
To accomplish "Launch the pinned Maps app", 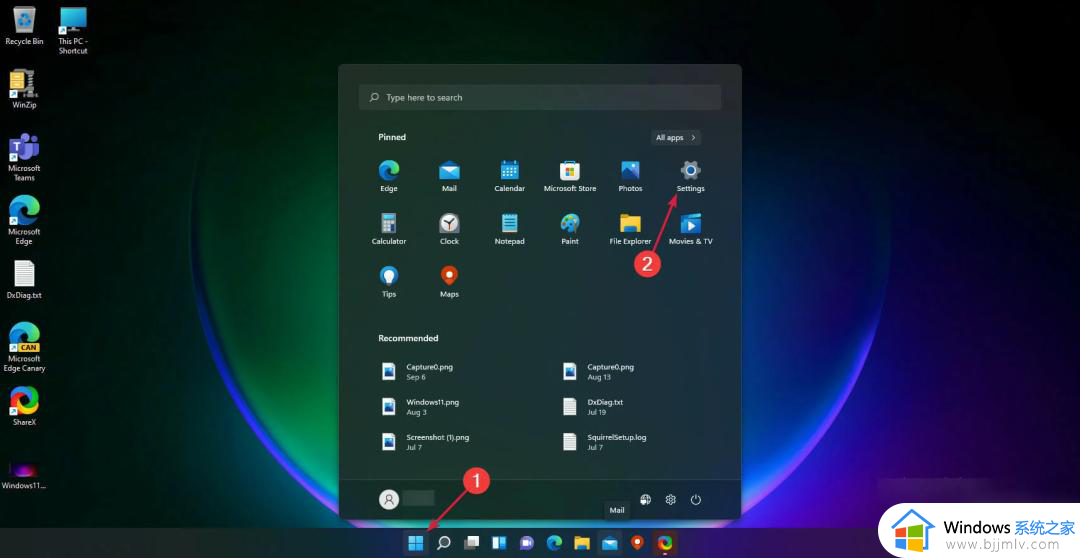I will (449, 282).
